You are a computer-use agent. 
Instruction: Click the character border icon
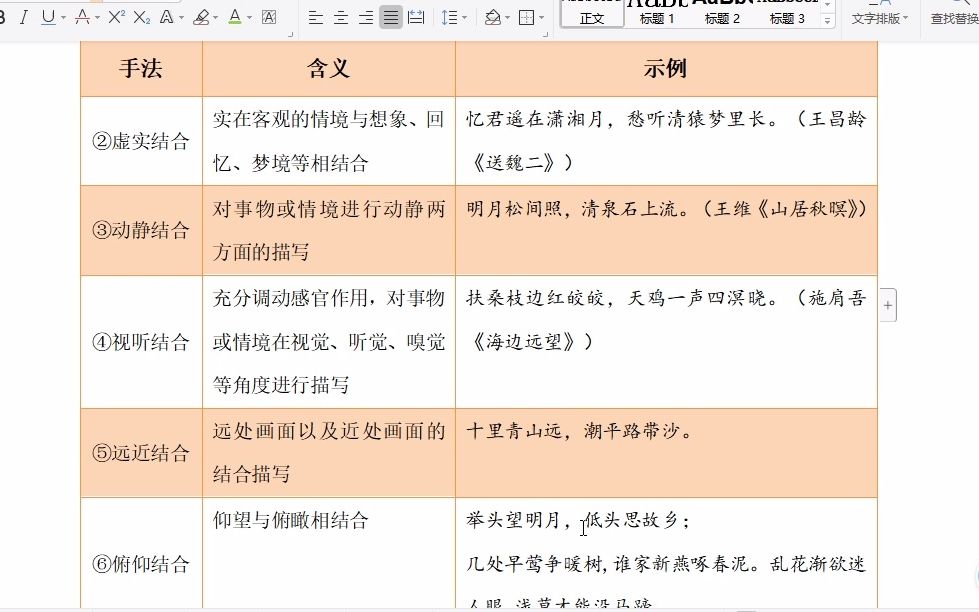269,17
